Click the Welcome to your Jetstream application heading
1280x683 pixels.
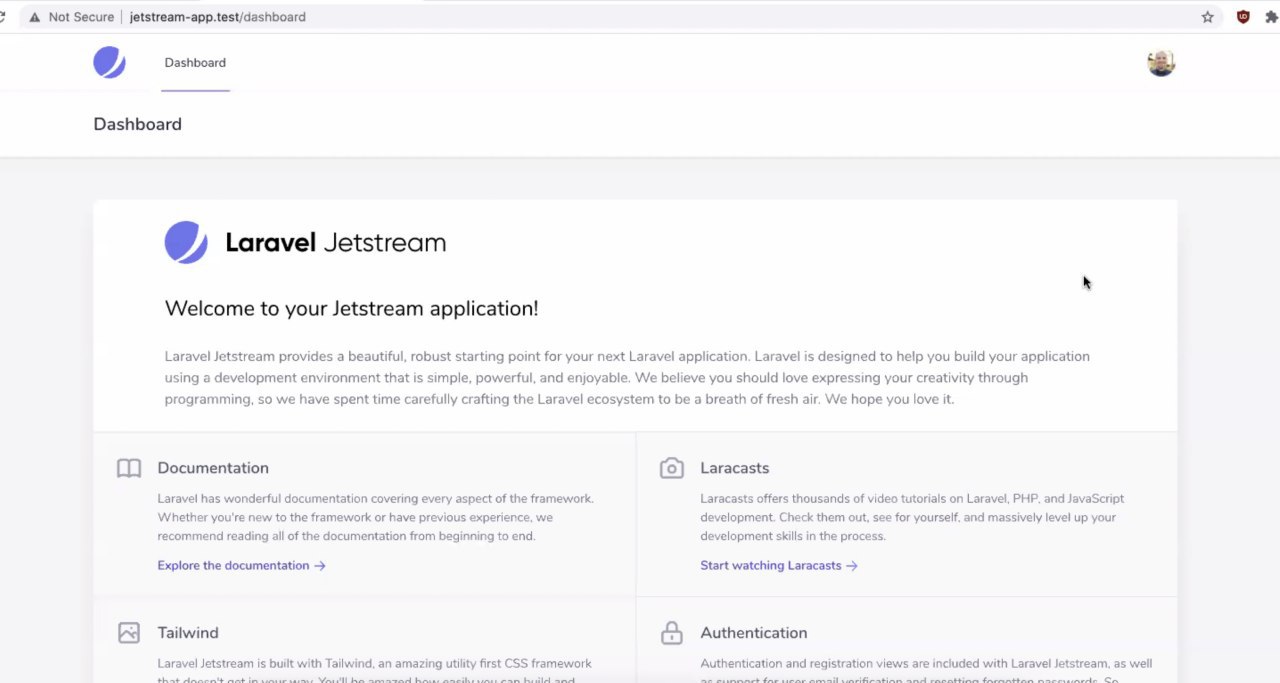coord(351,308)
